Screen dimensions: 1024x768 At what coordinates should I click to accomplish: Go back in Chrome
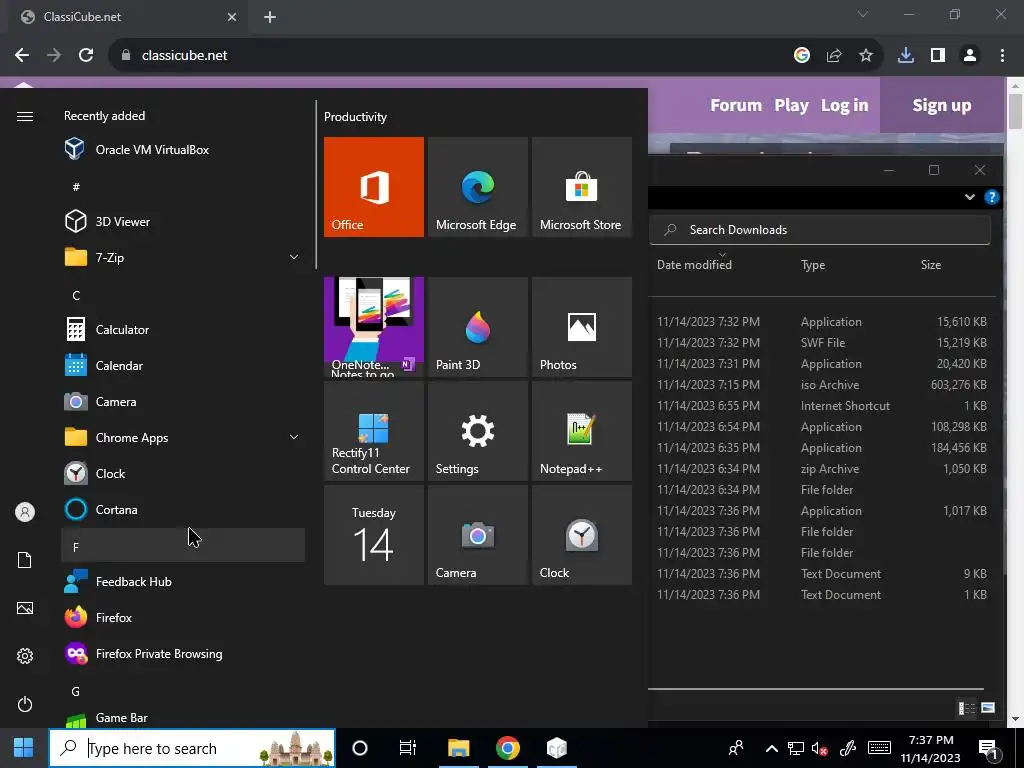click(x=22, y=56)
